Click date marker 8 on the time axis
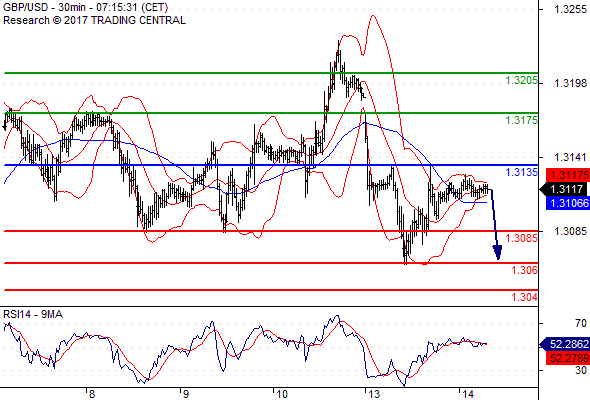The width and height of the screenshot is (590, 400). (x=92, y=394)
